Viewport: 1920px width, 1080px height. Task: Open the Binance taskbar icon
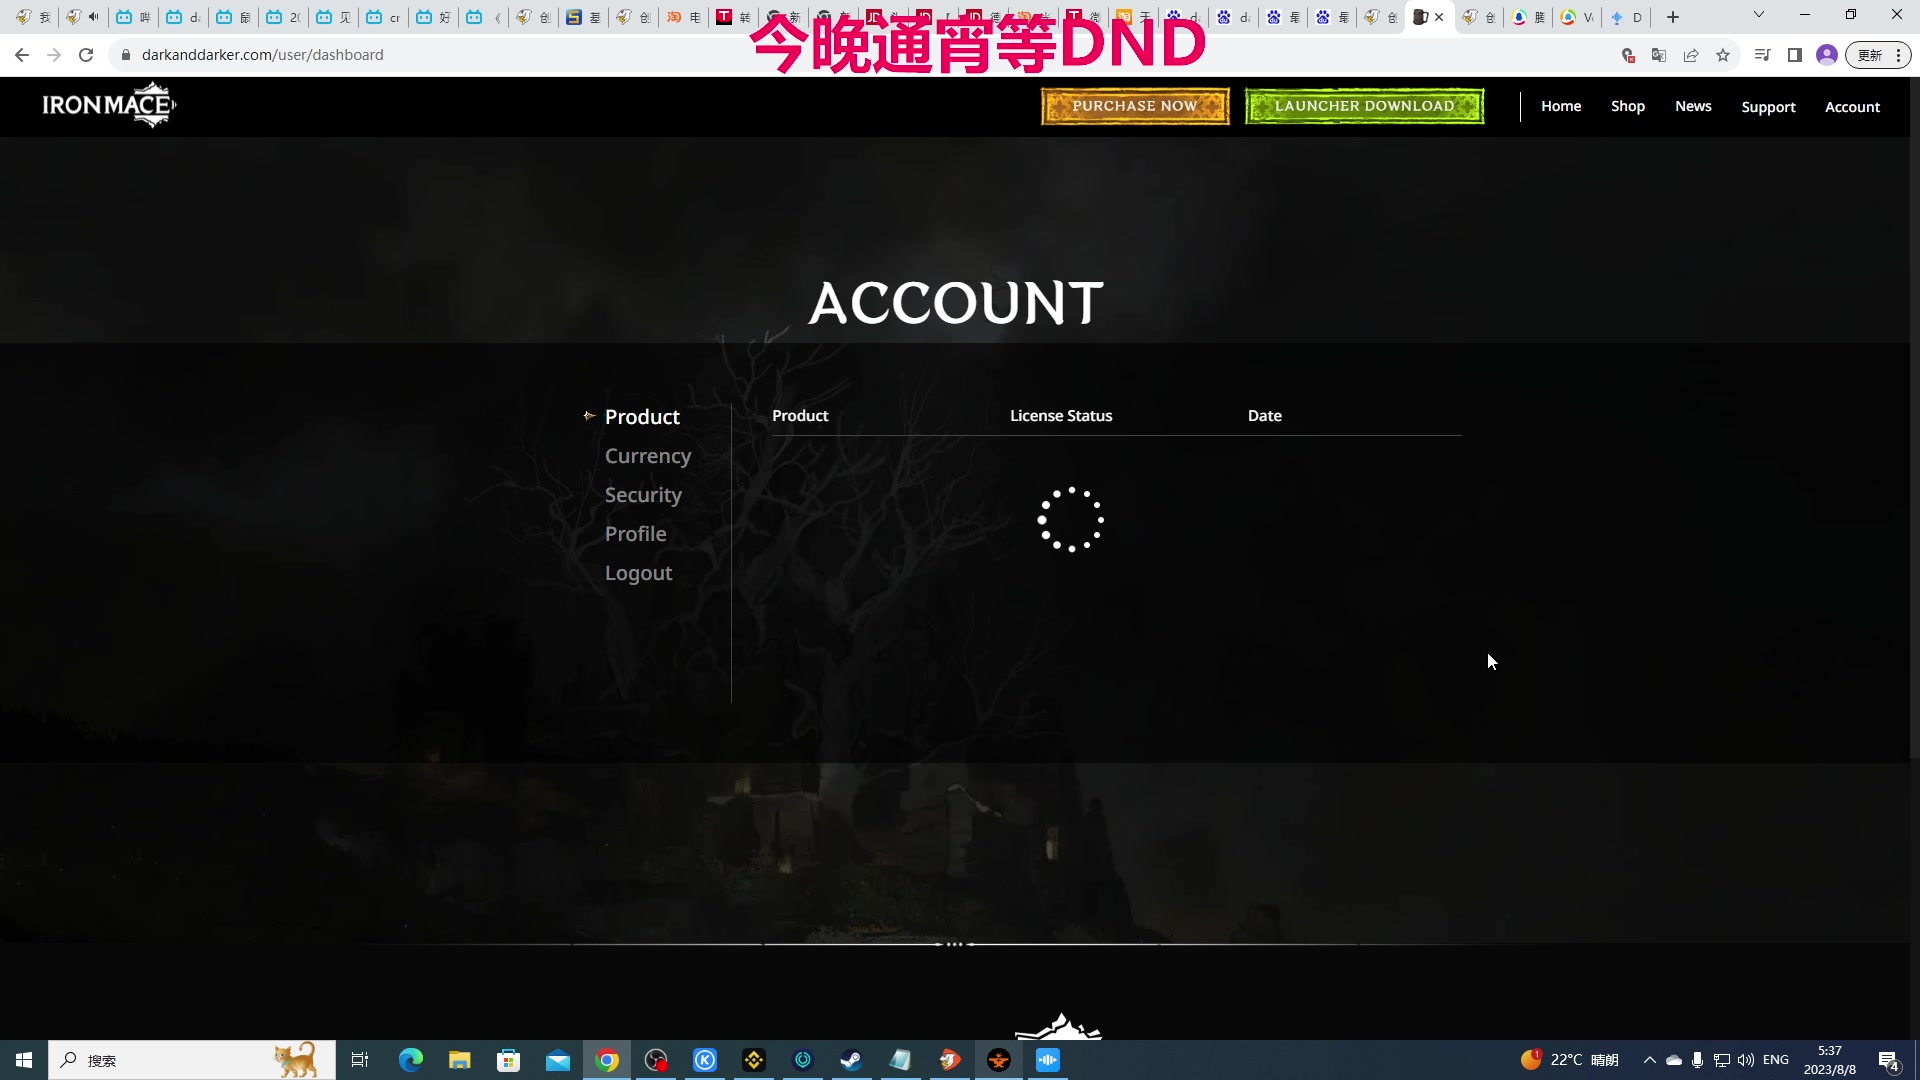click(x=754, y=1060)
